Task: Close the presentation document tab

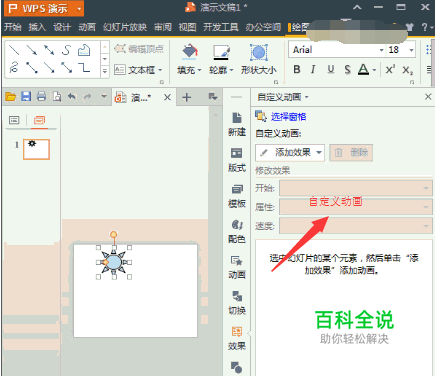Action: tap(167, 97)
